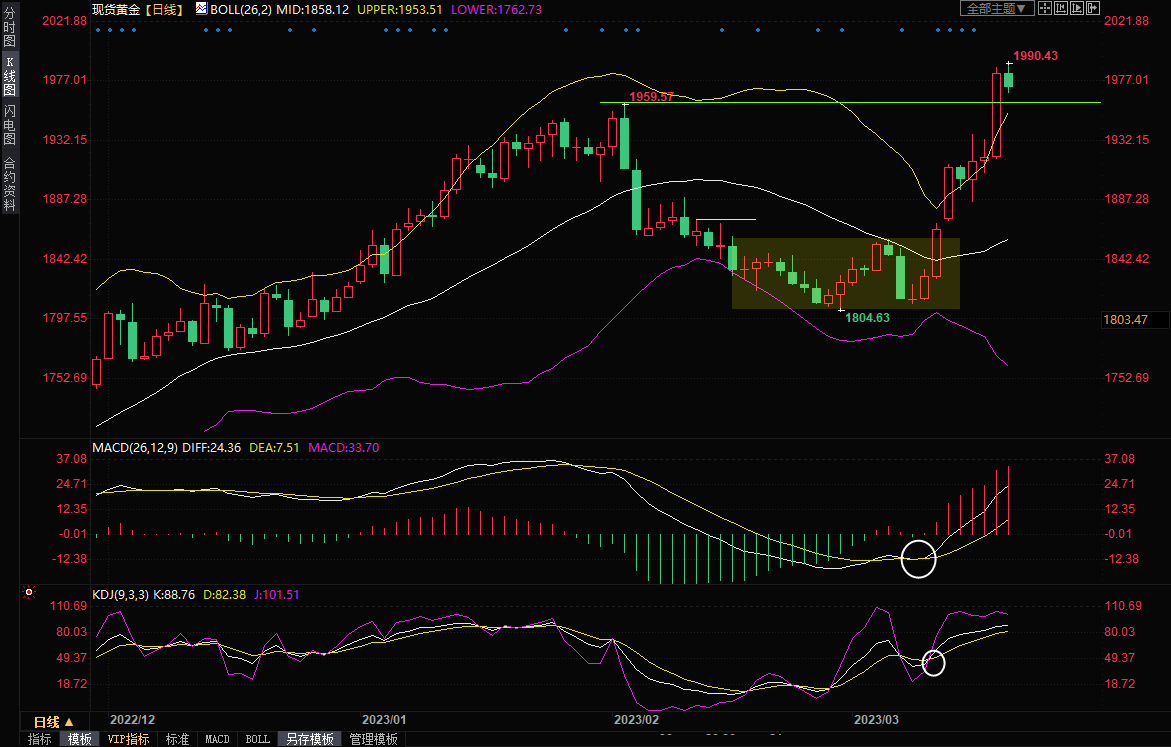Click the 【日线】 period label in chart title
This screenshot has width=1171, height=747.
point(161,8)
